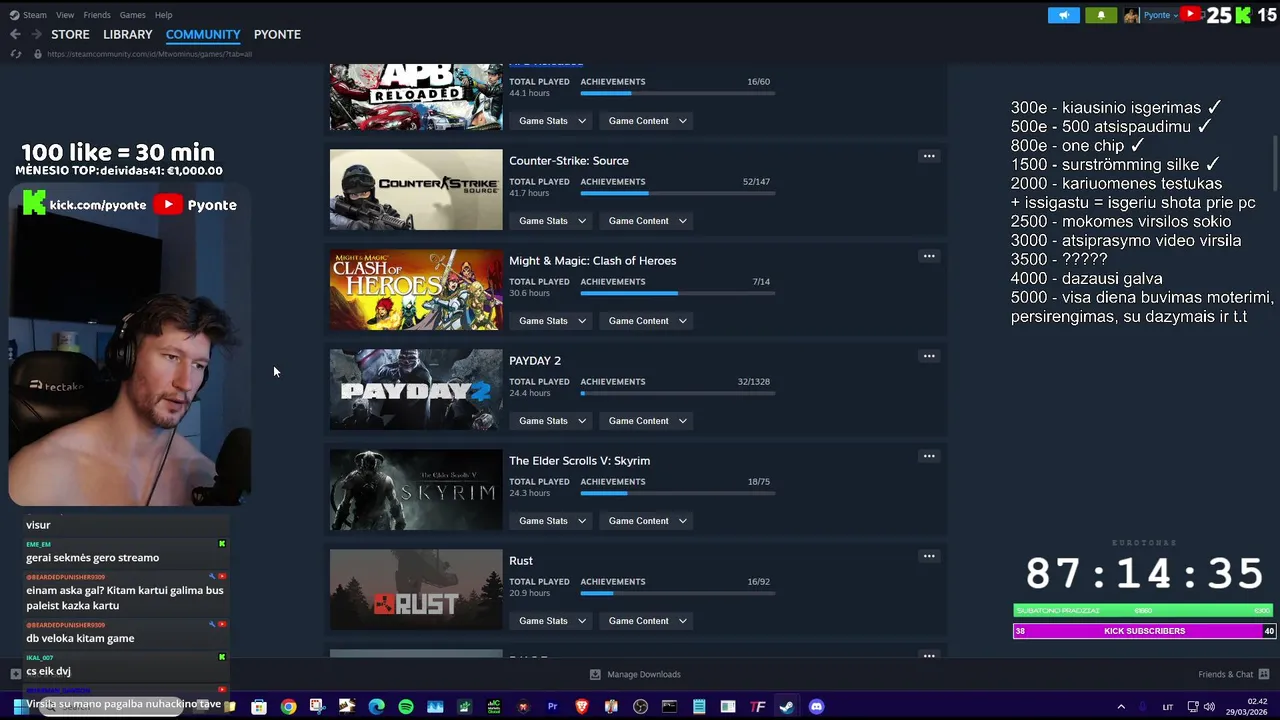Viewport: 1280px width, 720px height.
Task: Go back with the Steam back arrow
Action: (x=15, y=34)
